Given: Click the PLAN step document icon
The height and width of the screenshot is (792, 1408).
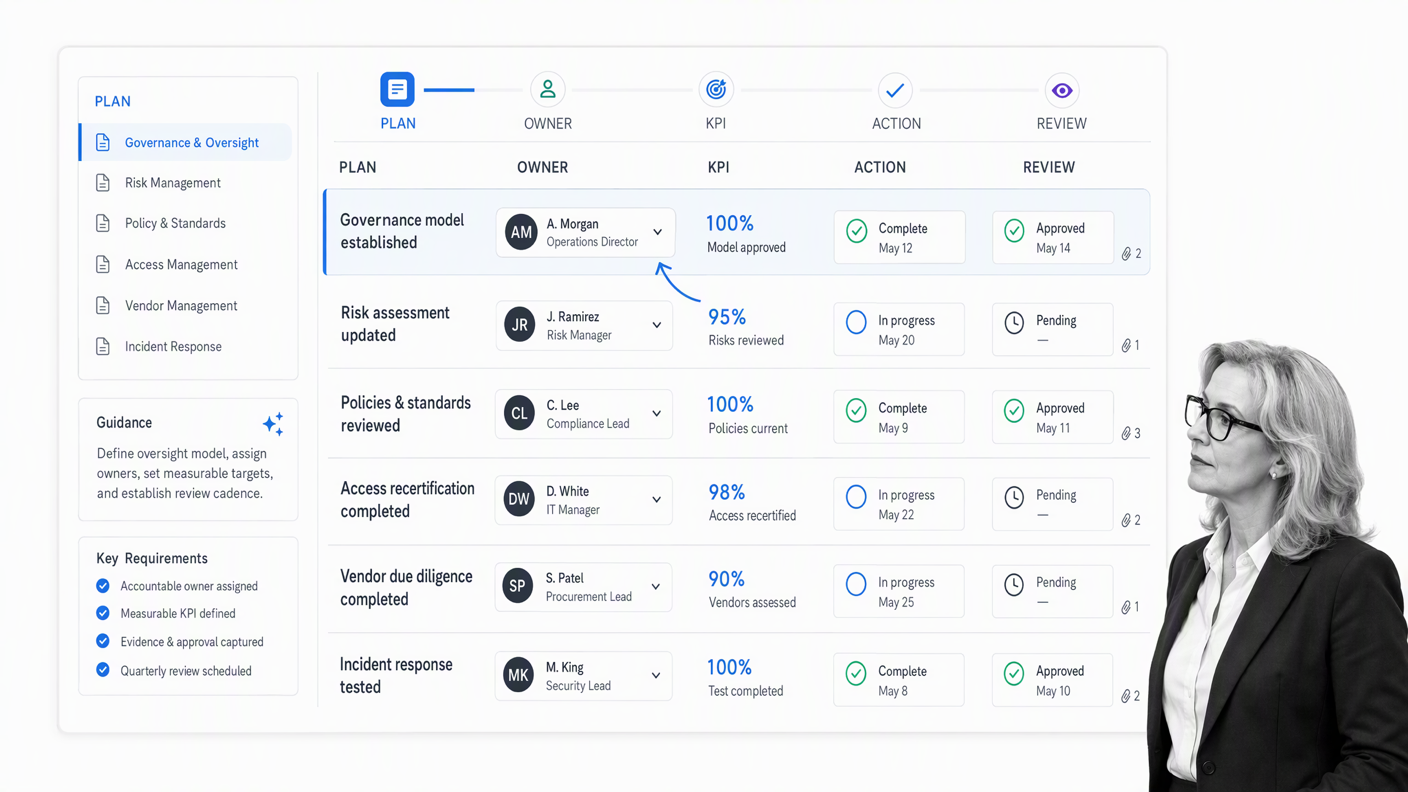Looking at the screenshot, I should click(397, 89).
